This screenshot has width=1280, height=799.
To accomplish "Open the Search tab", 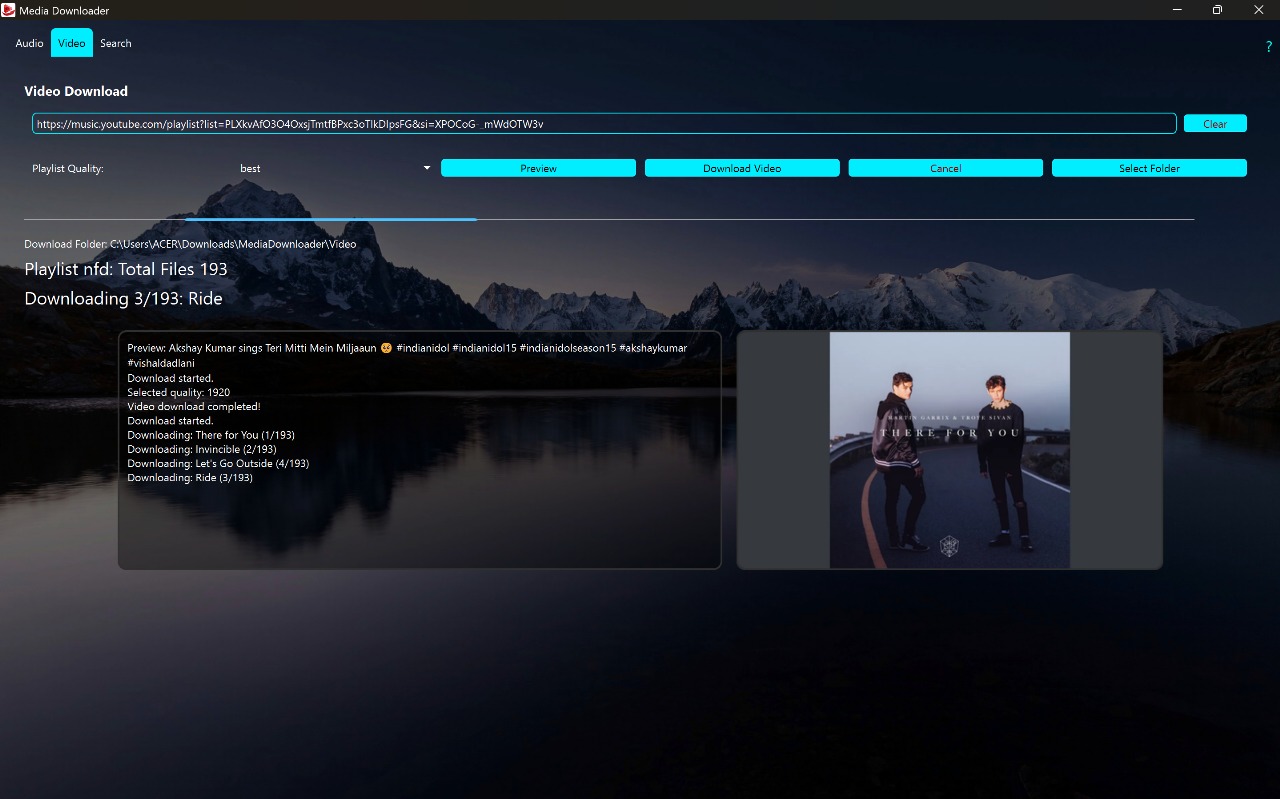I will tap(116, 43).
